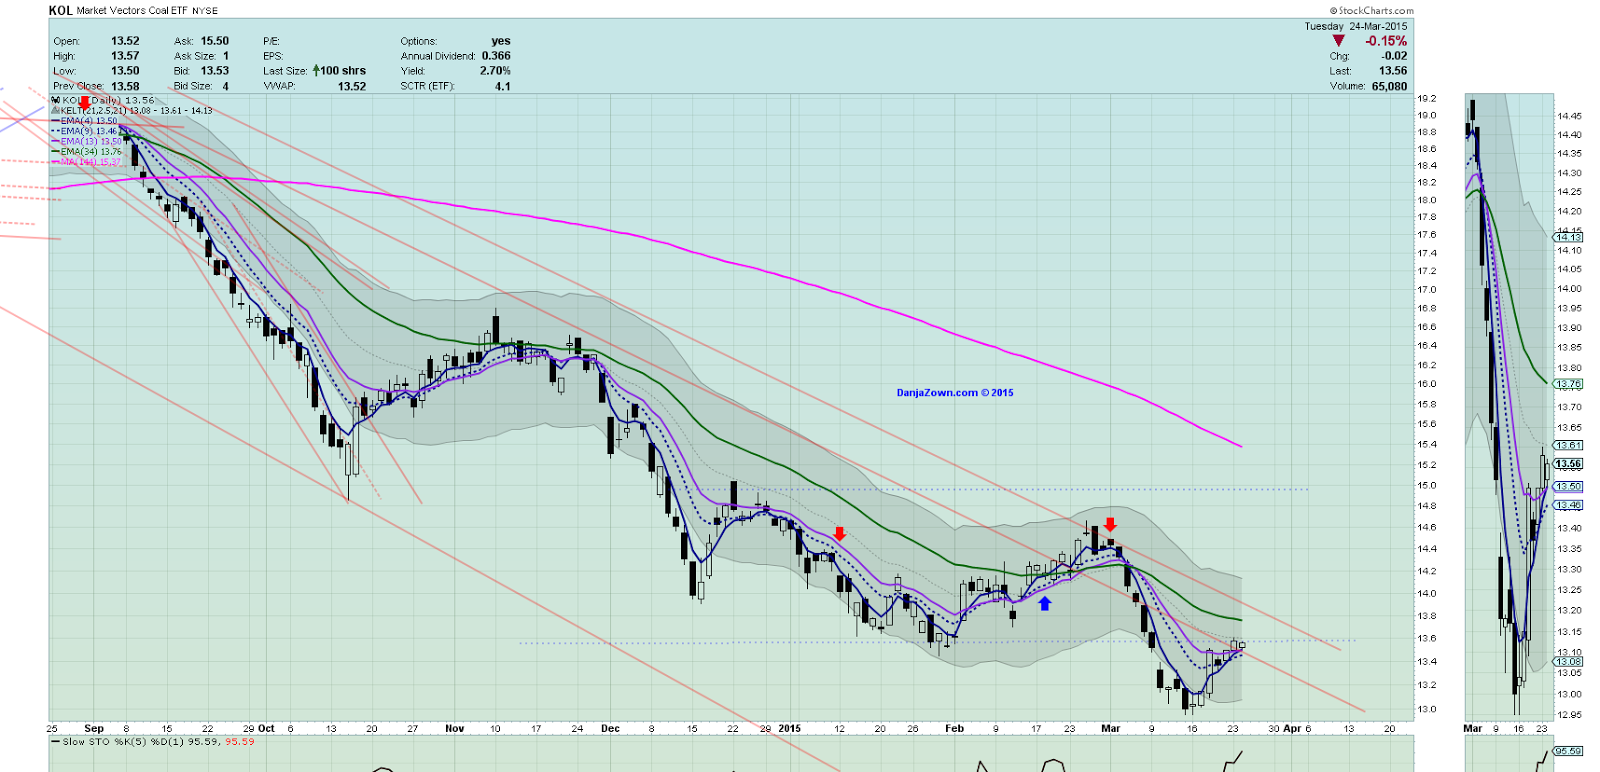1600x772 pixels.
Task: Click the date Tuesday 24-Mar-2015
Action: [1355, 26]
